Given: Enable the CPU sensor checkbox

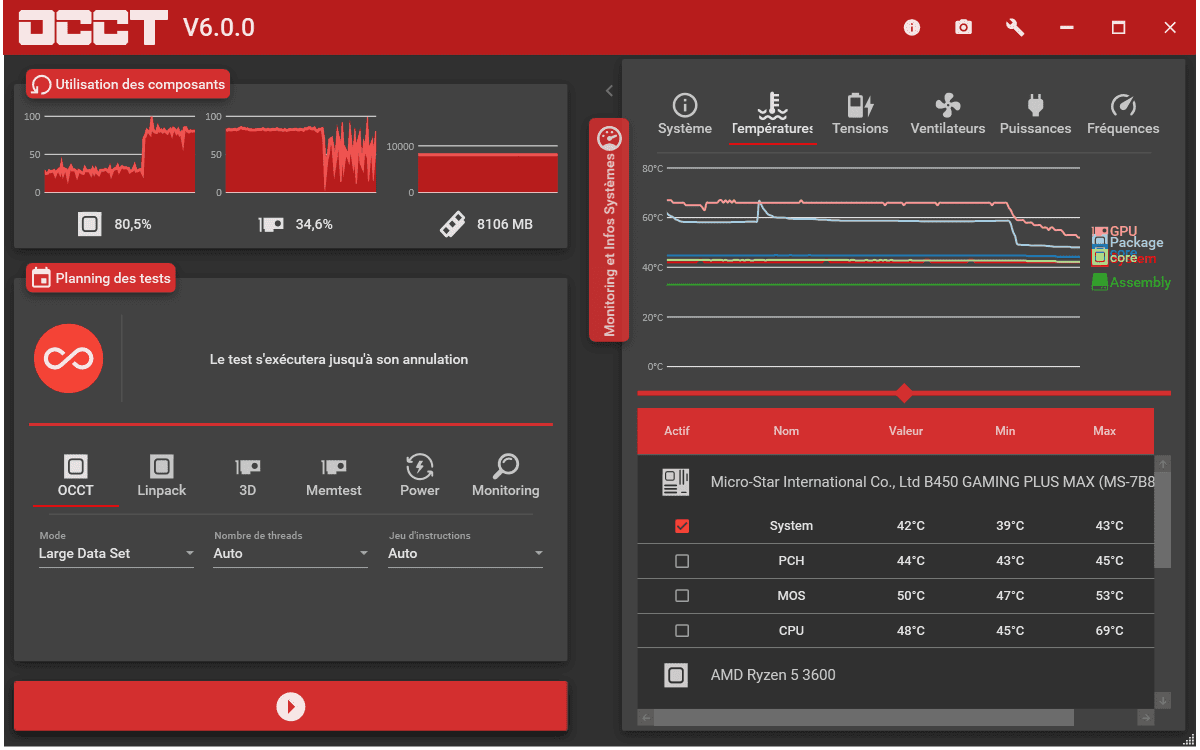Looking at the screenshot, I should [x=682, y=631].
